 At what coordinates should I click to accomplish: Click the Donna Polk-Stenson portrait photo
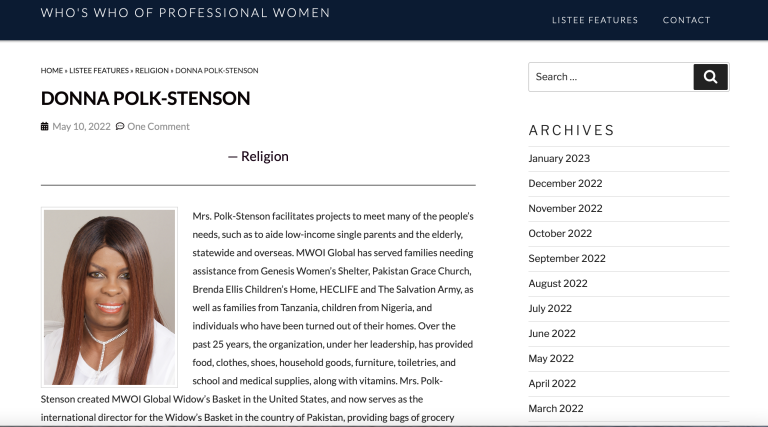coord(109,297)
